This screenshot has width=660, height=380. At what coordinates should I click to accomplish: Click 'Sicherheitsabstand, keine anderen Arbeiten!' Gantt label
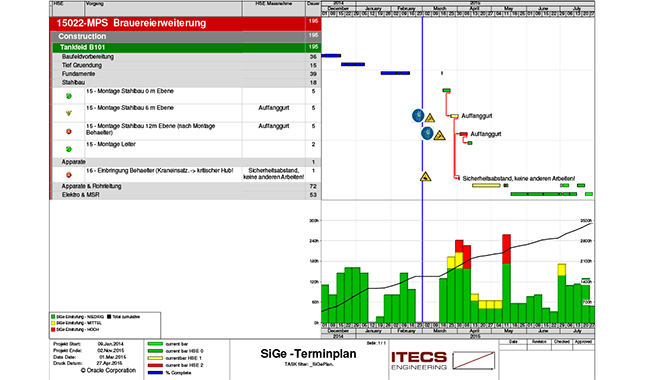(519, 178)
